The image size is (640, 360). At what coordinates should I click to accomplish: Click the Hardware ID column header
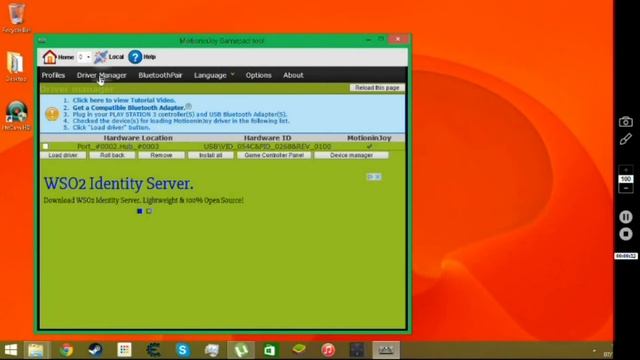pos(267,138)
